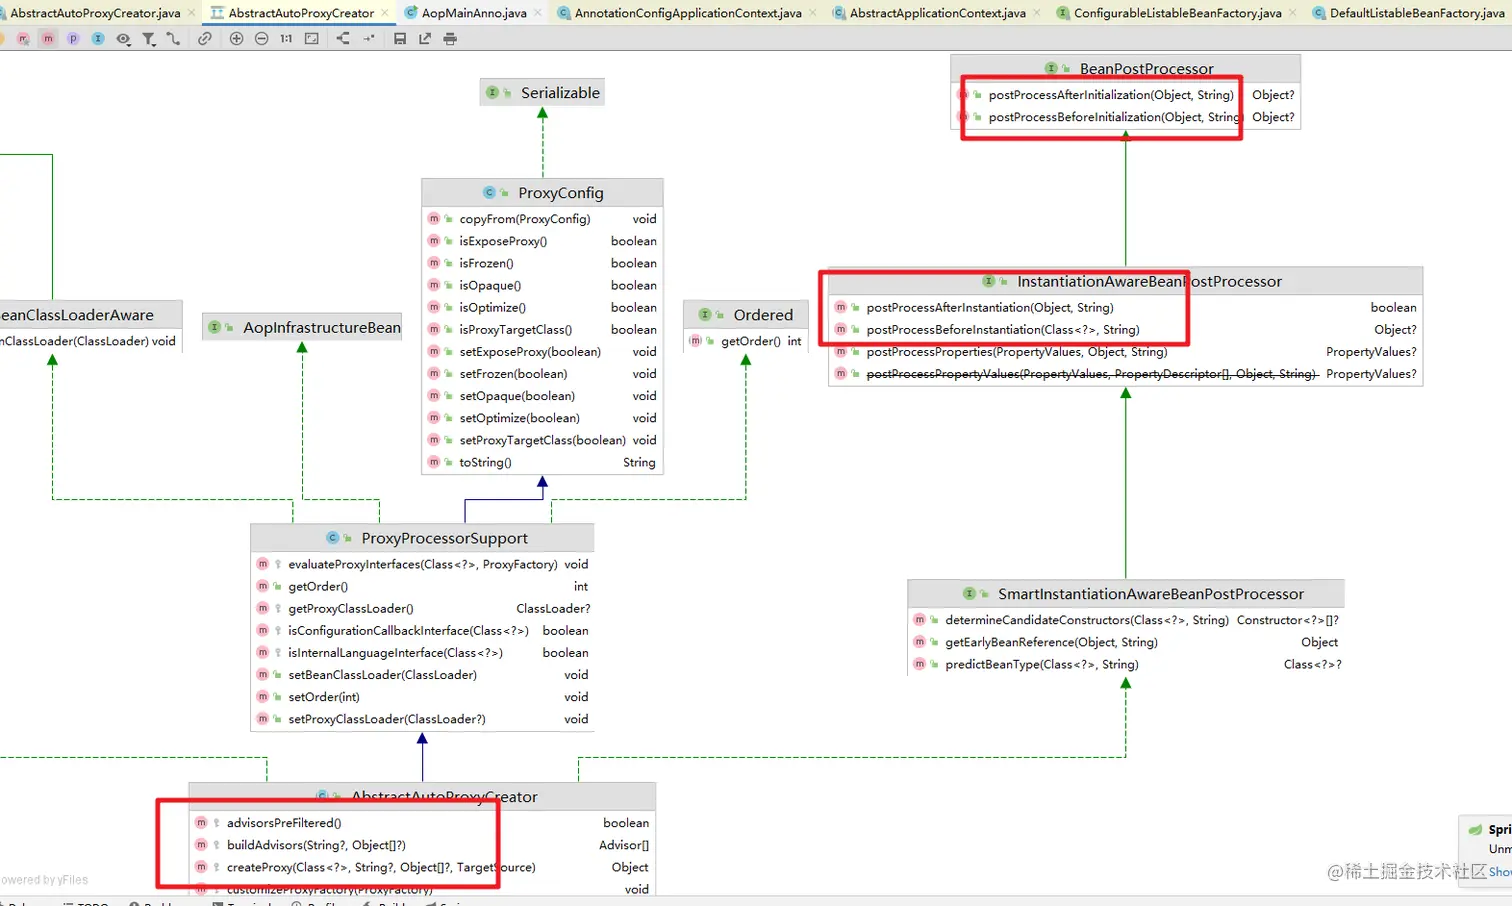Fit diagram content to window
The height and width of the screenshot is (906, 1512).
(312, 39)
